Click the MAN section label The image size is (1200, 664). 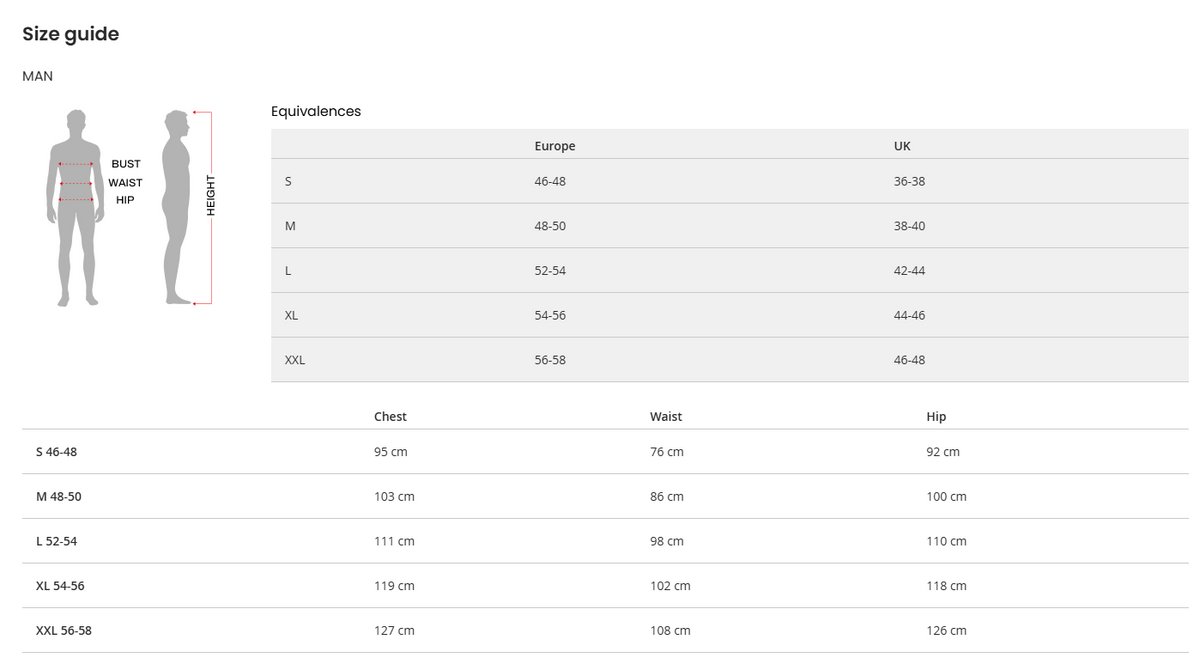pyautogui.click(x=38, y=76)
